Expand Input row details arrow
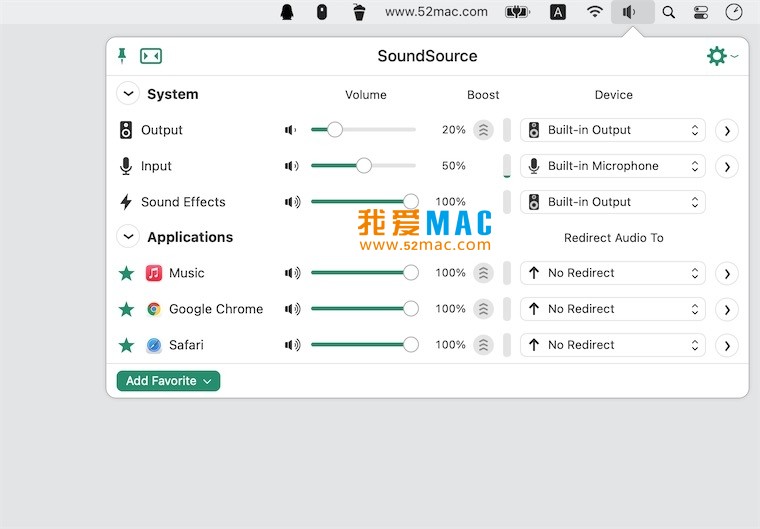This screenshot has height=529, width=760. 727,166
